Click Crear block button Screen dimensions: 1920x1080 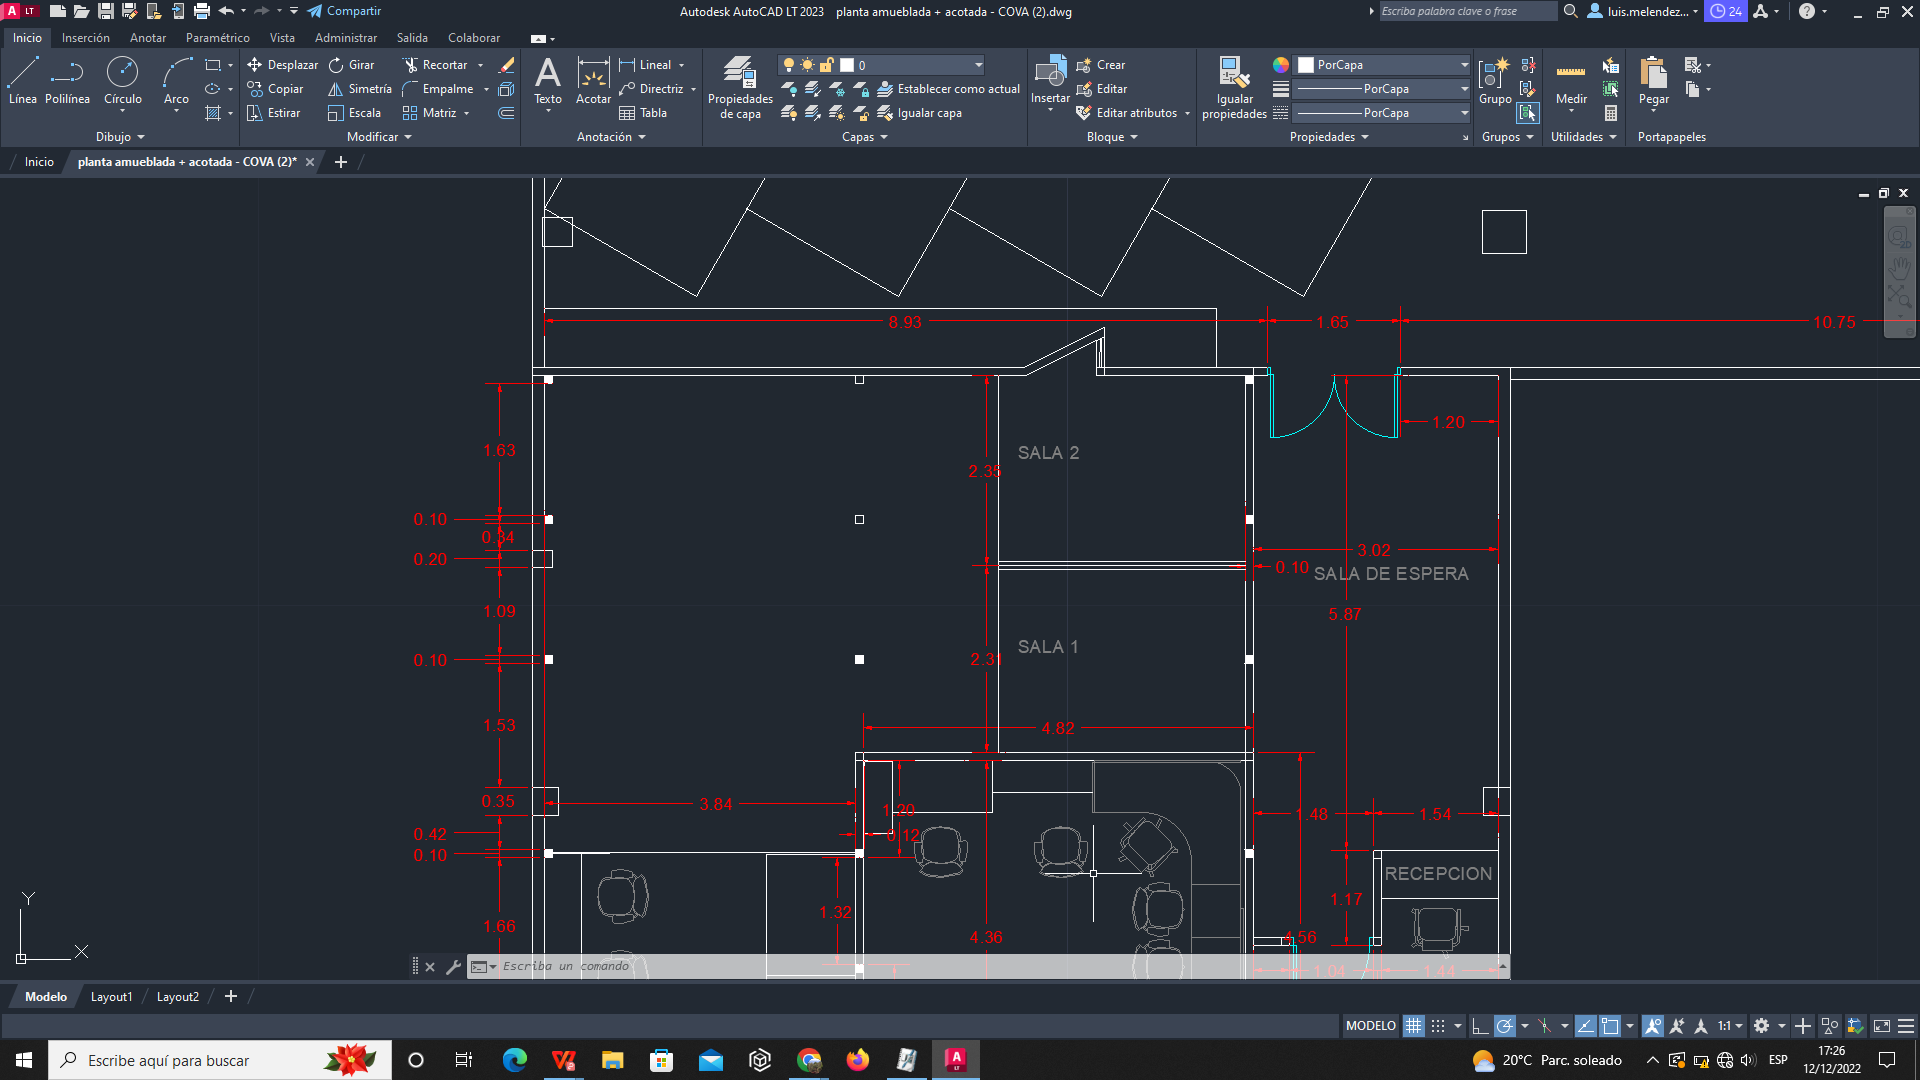[x=1100, y=65]
